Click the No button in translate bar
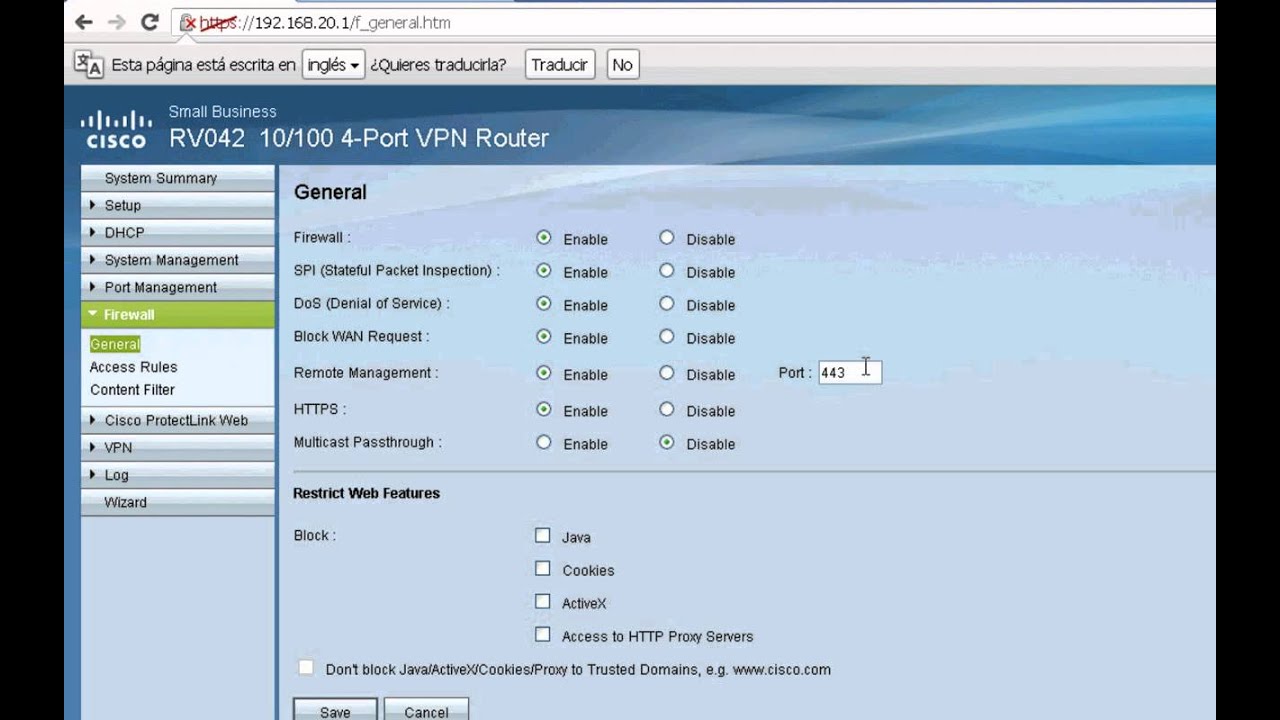This screenshot has width=1280, height=720. pyautogui.click(x=622, y=65)
